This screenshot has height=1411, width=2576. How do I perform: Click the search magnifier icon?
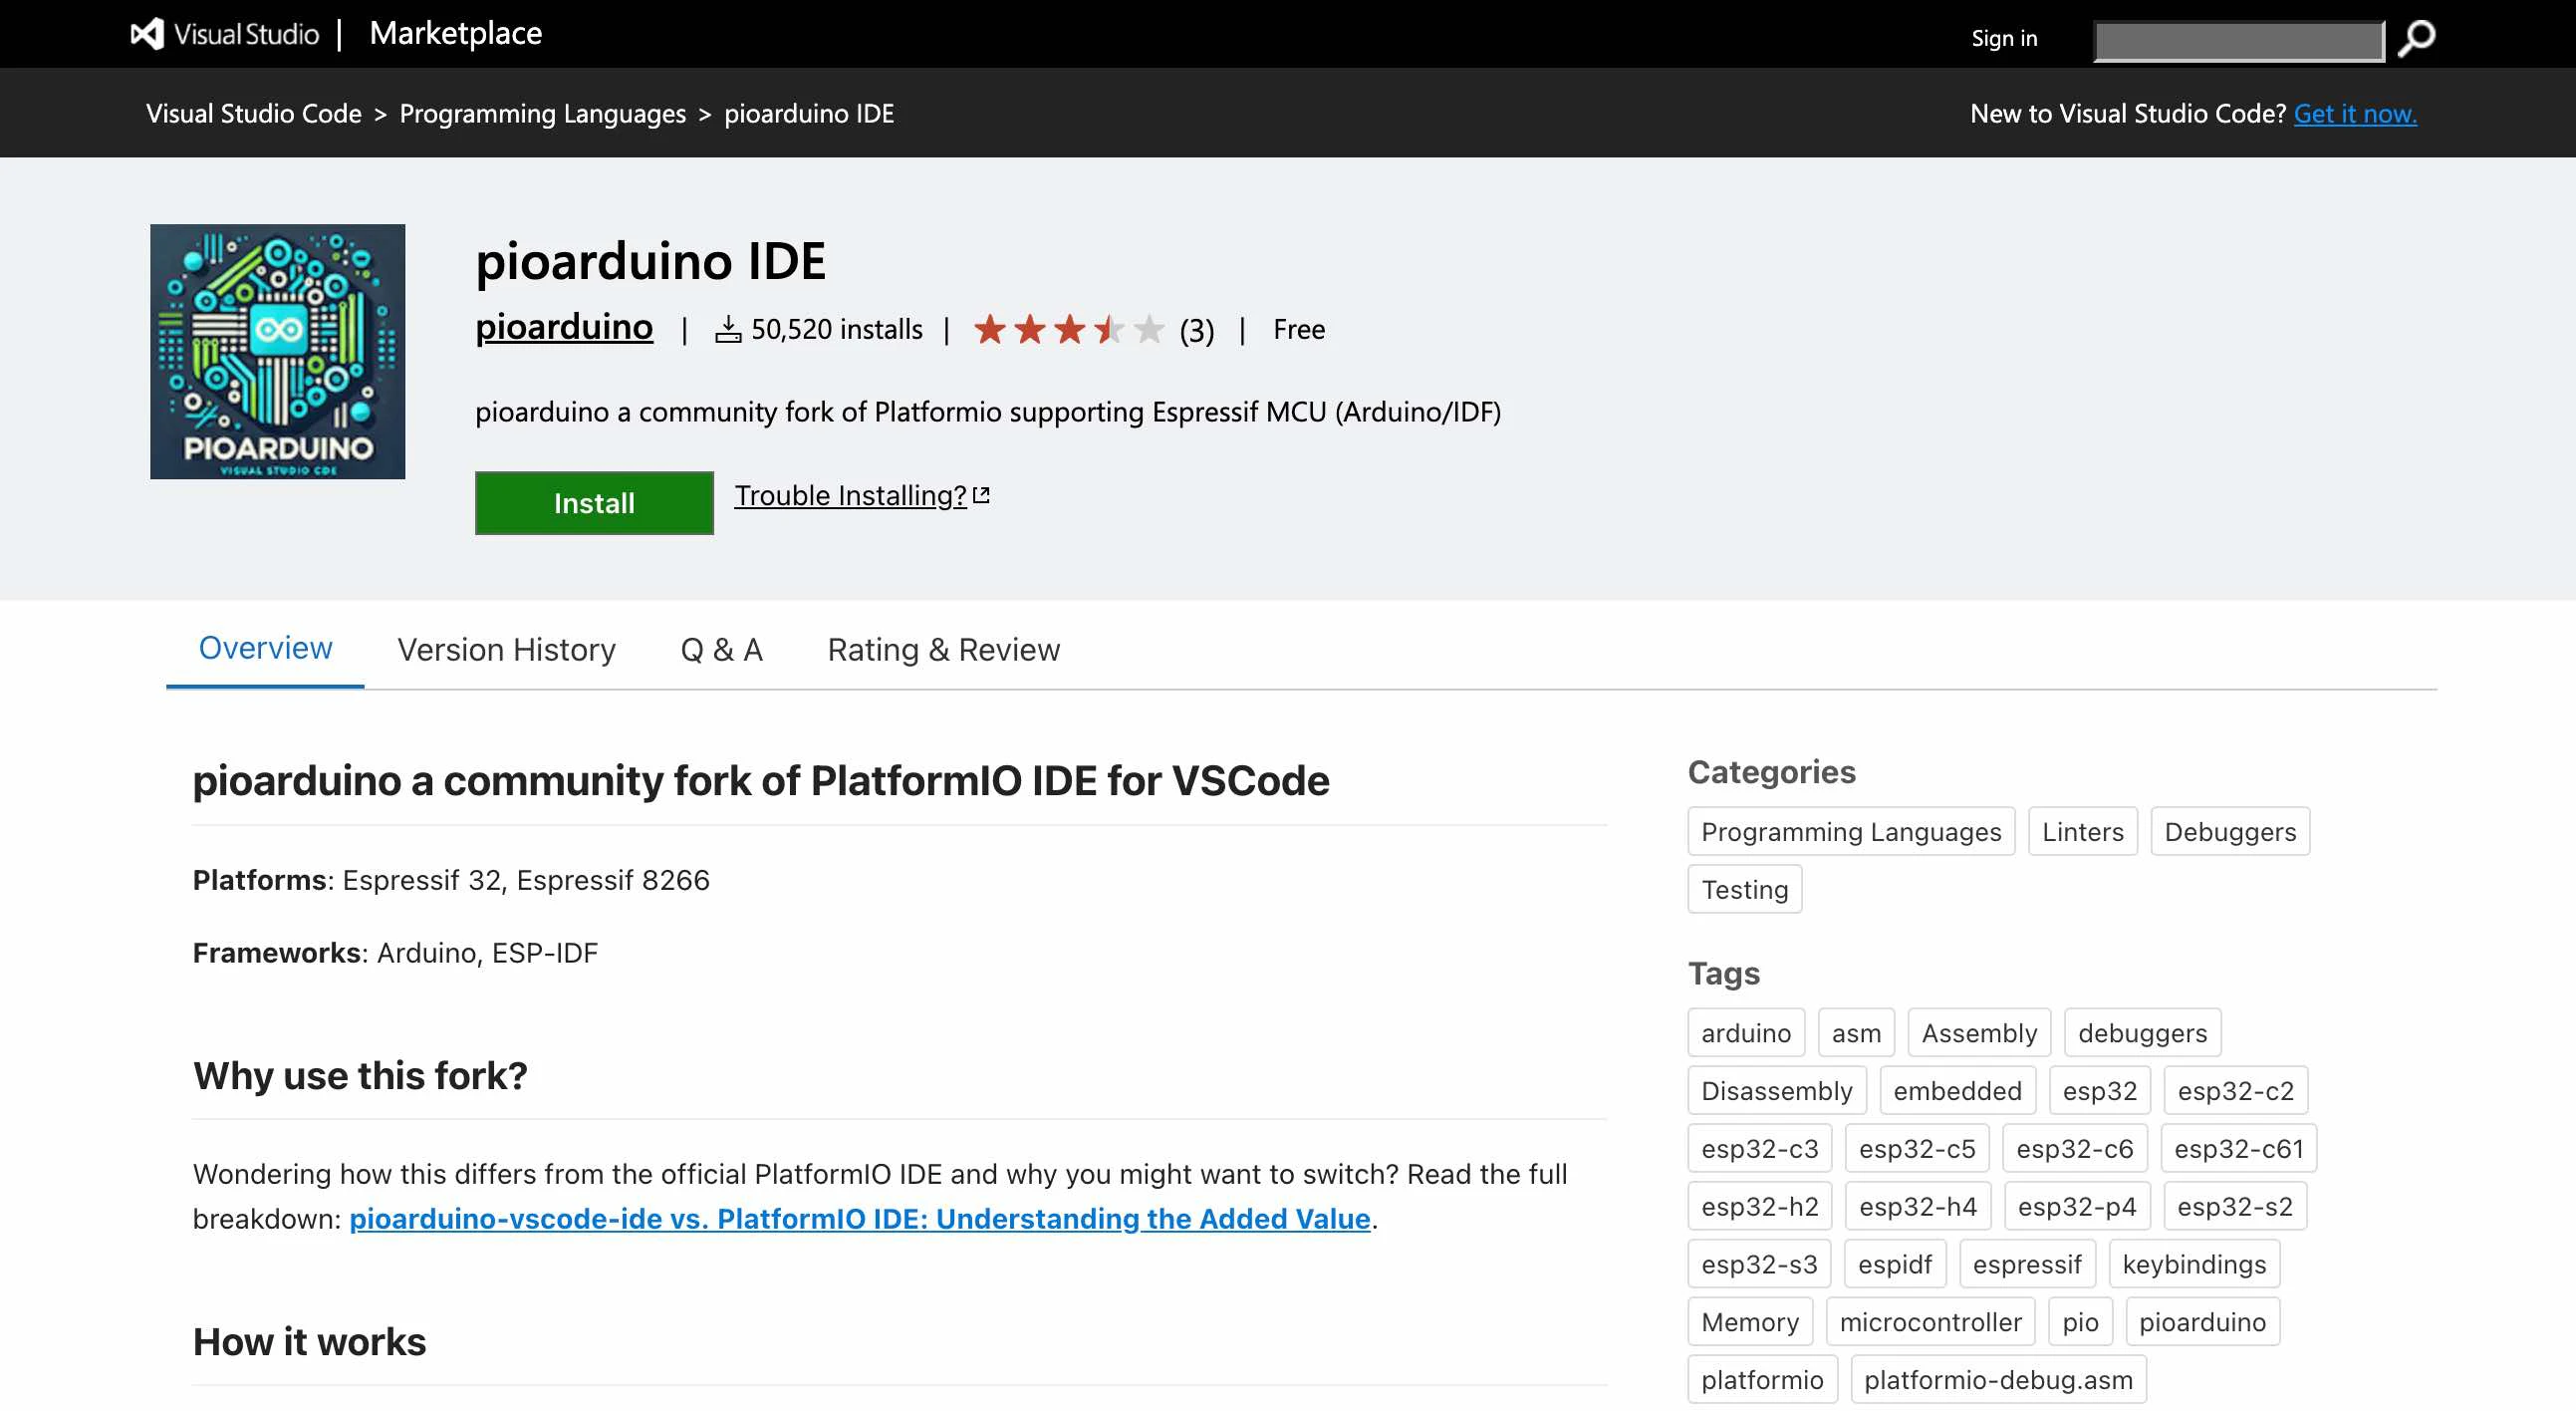2416,39
